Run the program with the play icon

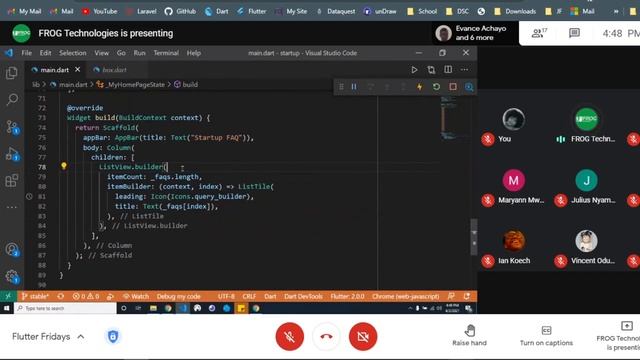pos(414,70)
